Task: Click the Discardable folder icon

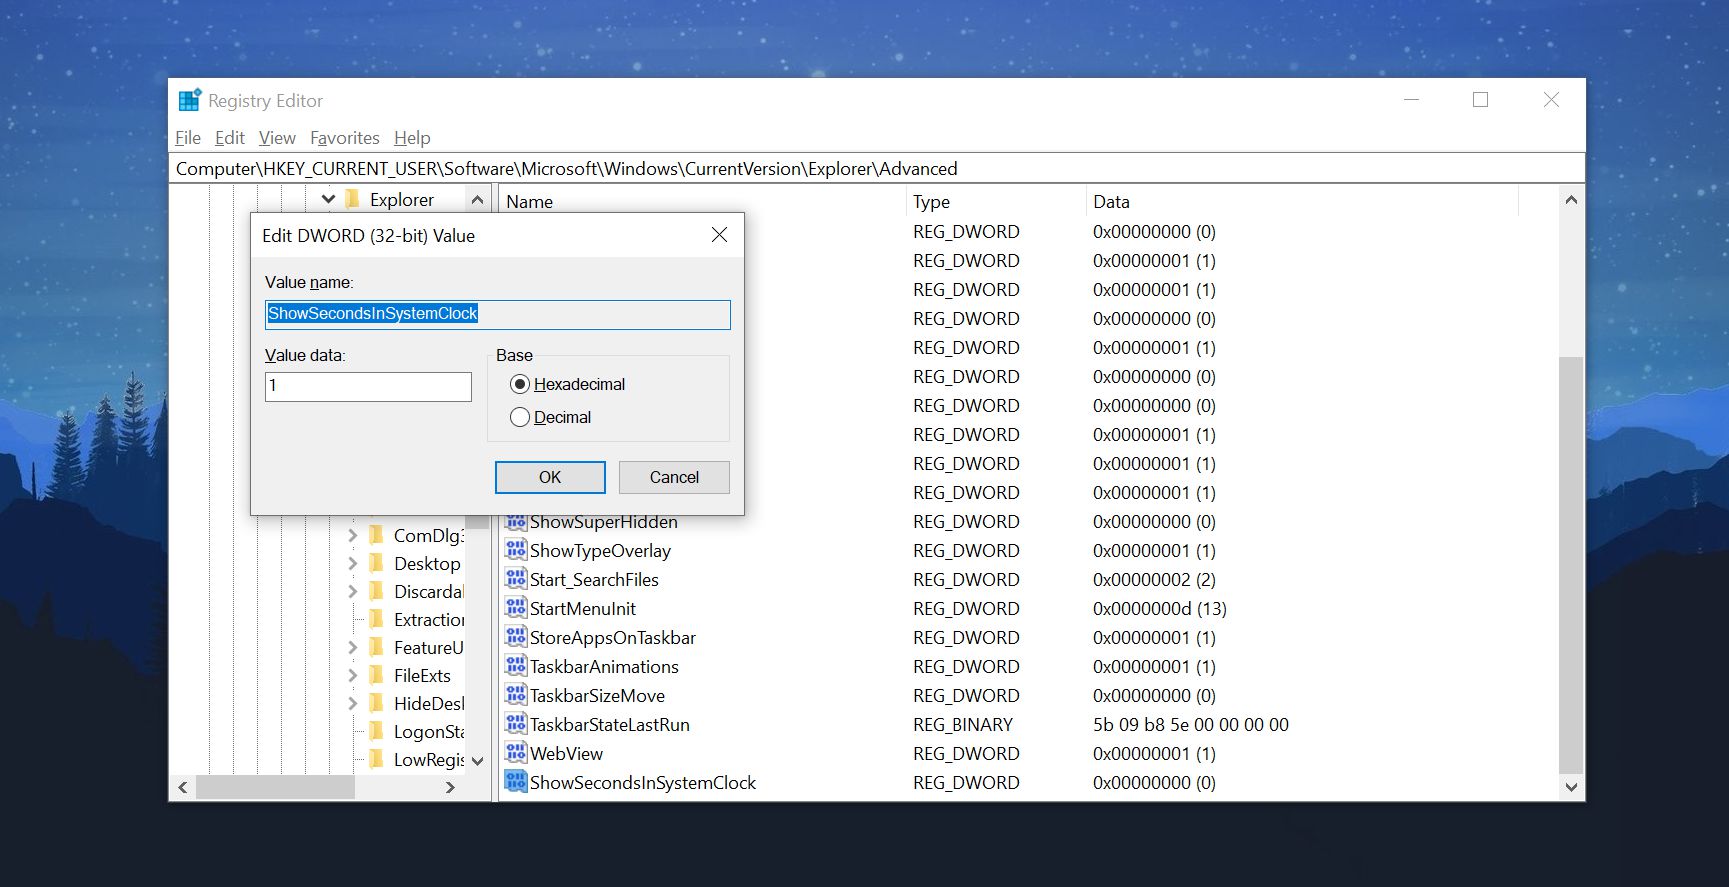Action: pos(377,591)
